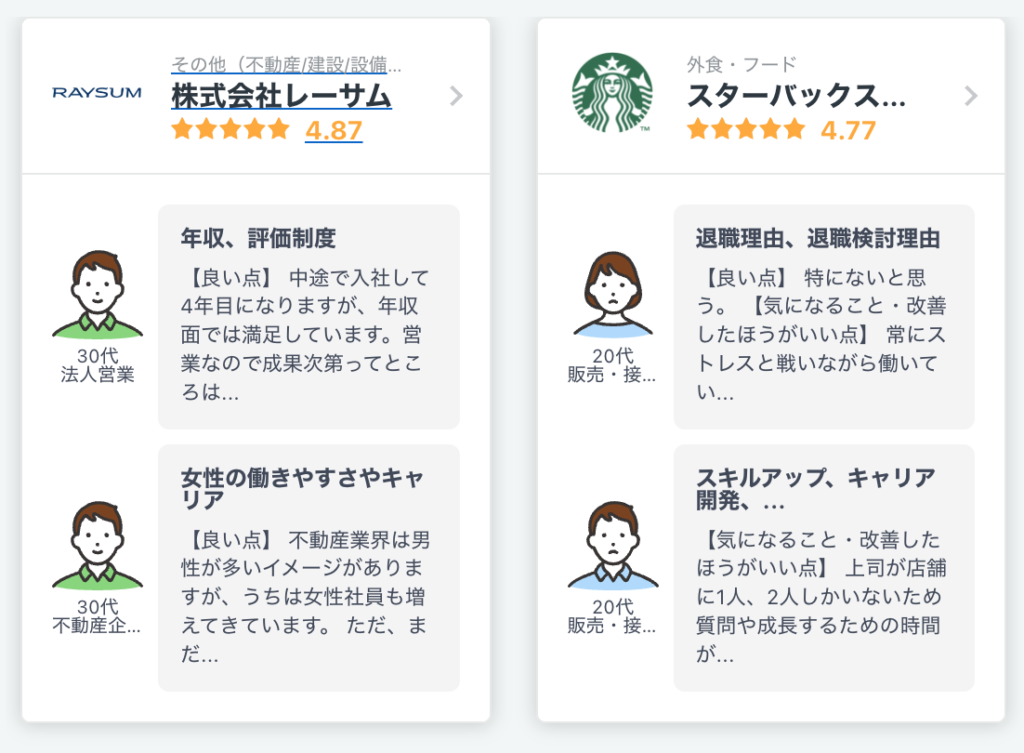Click the その他（不動産/建設/設備 category link

coord(286,65)
